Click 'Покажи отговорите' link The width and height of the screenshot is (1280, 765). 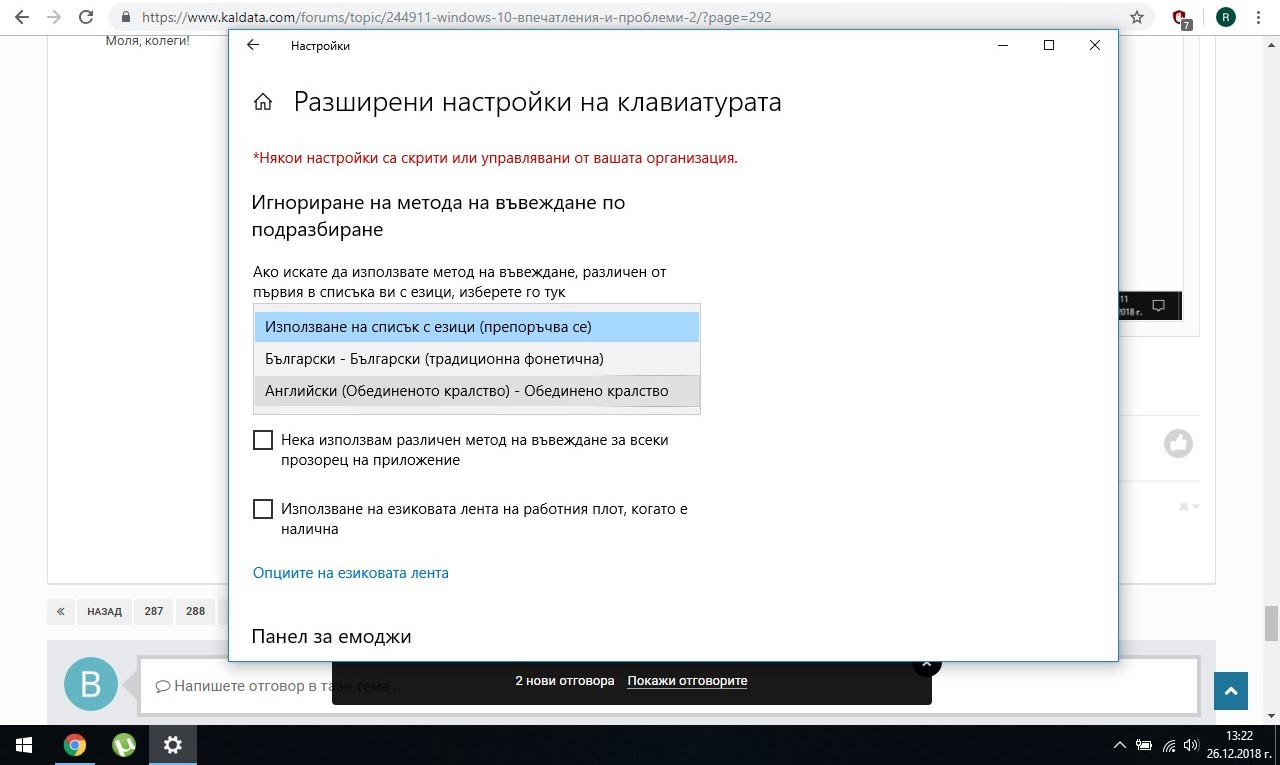[x=687, y=681]
